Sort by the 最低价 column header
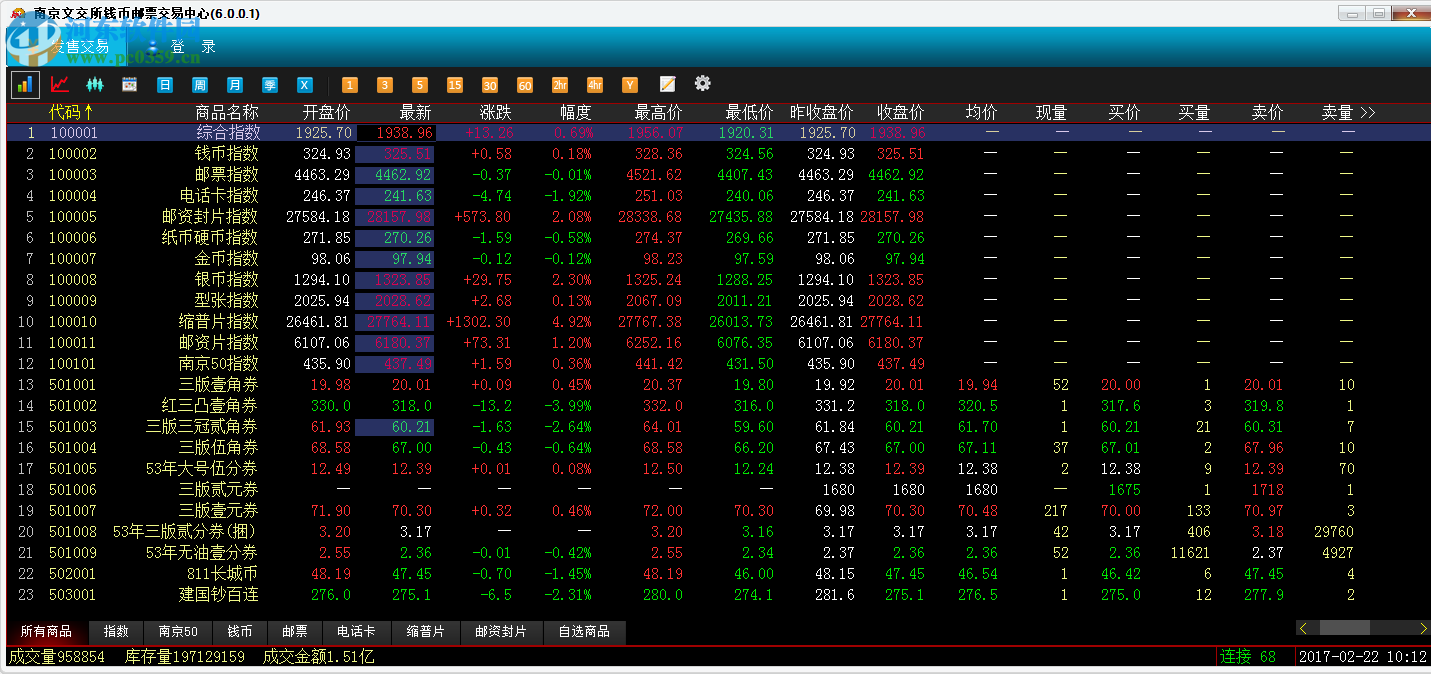 749,112
